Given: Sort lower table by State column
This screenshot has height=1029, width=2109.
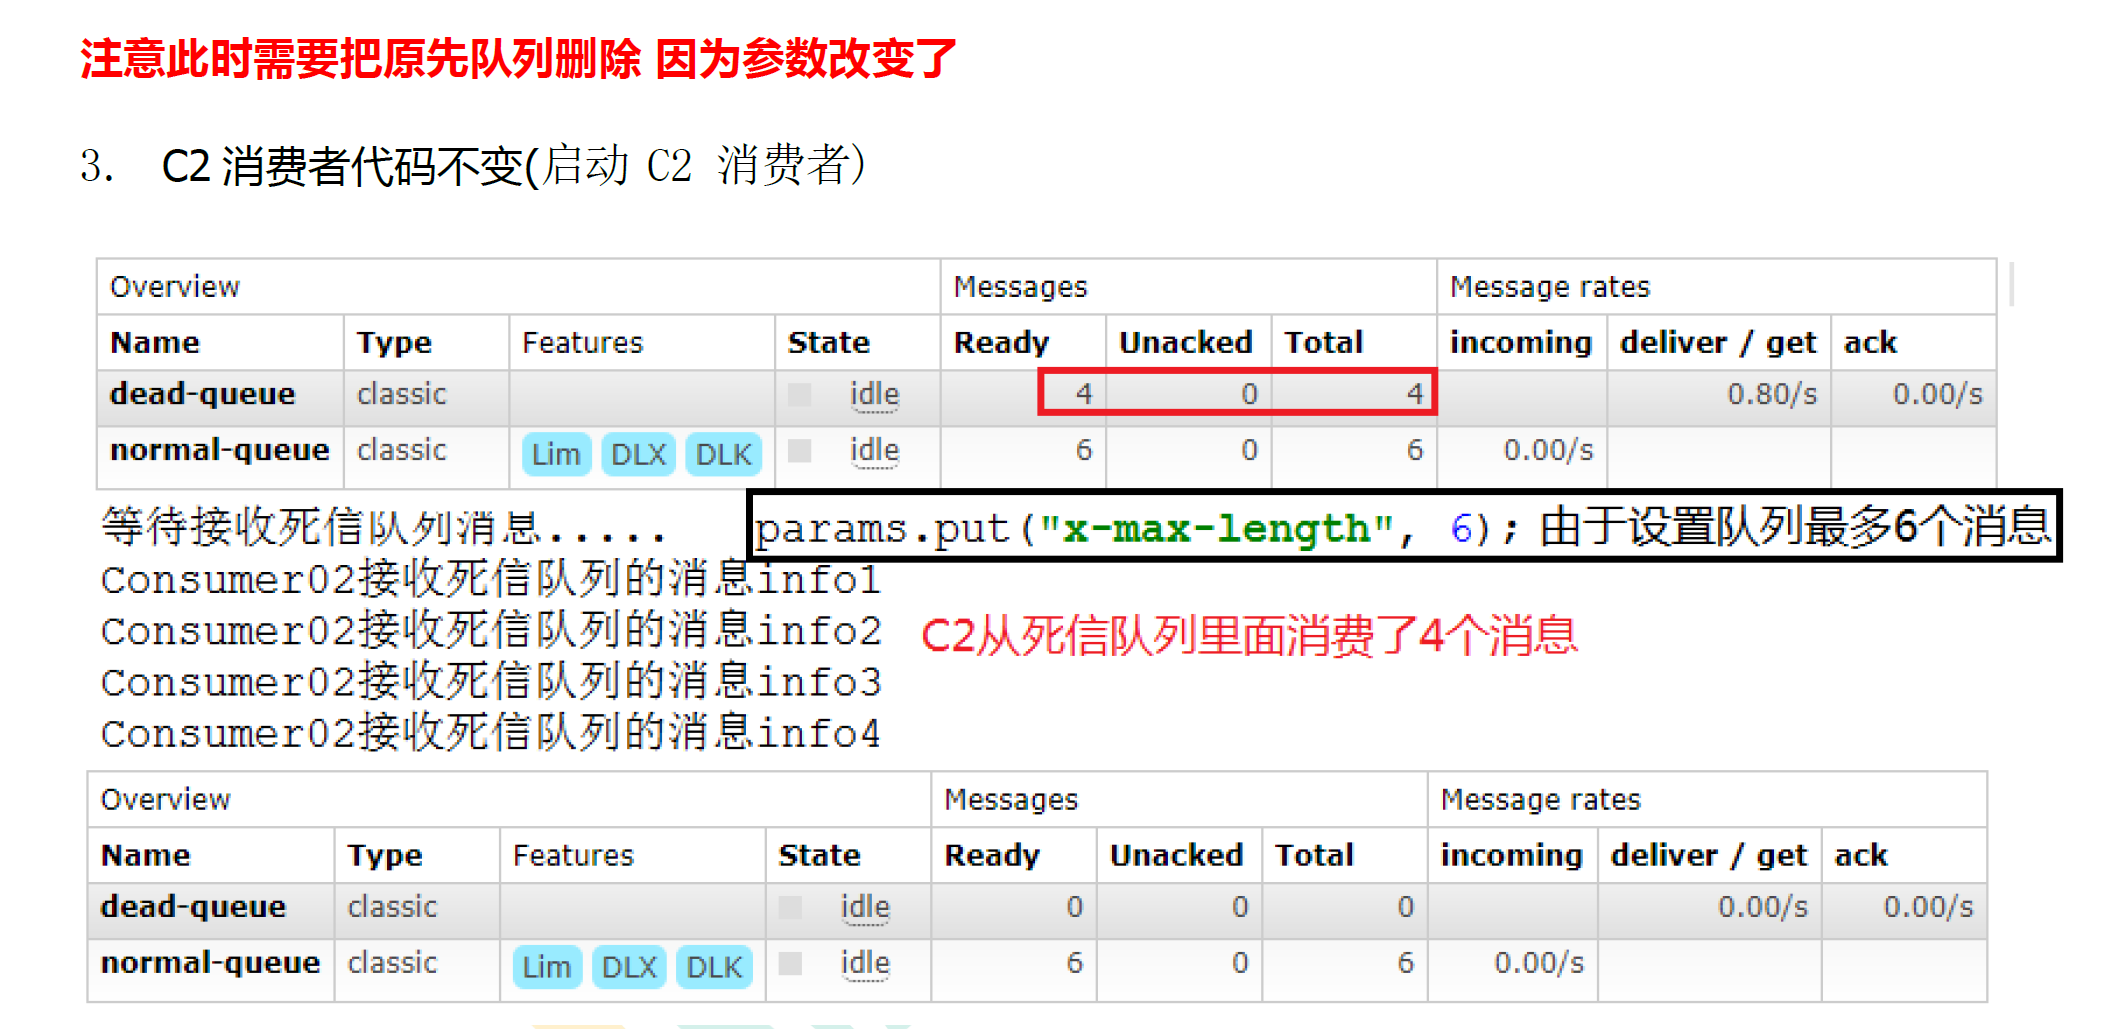Looking at the screenshot, I should pos(820,856).
